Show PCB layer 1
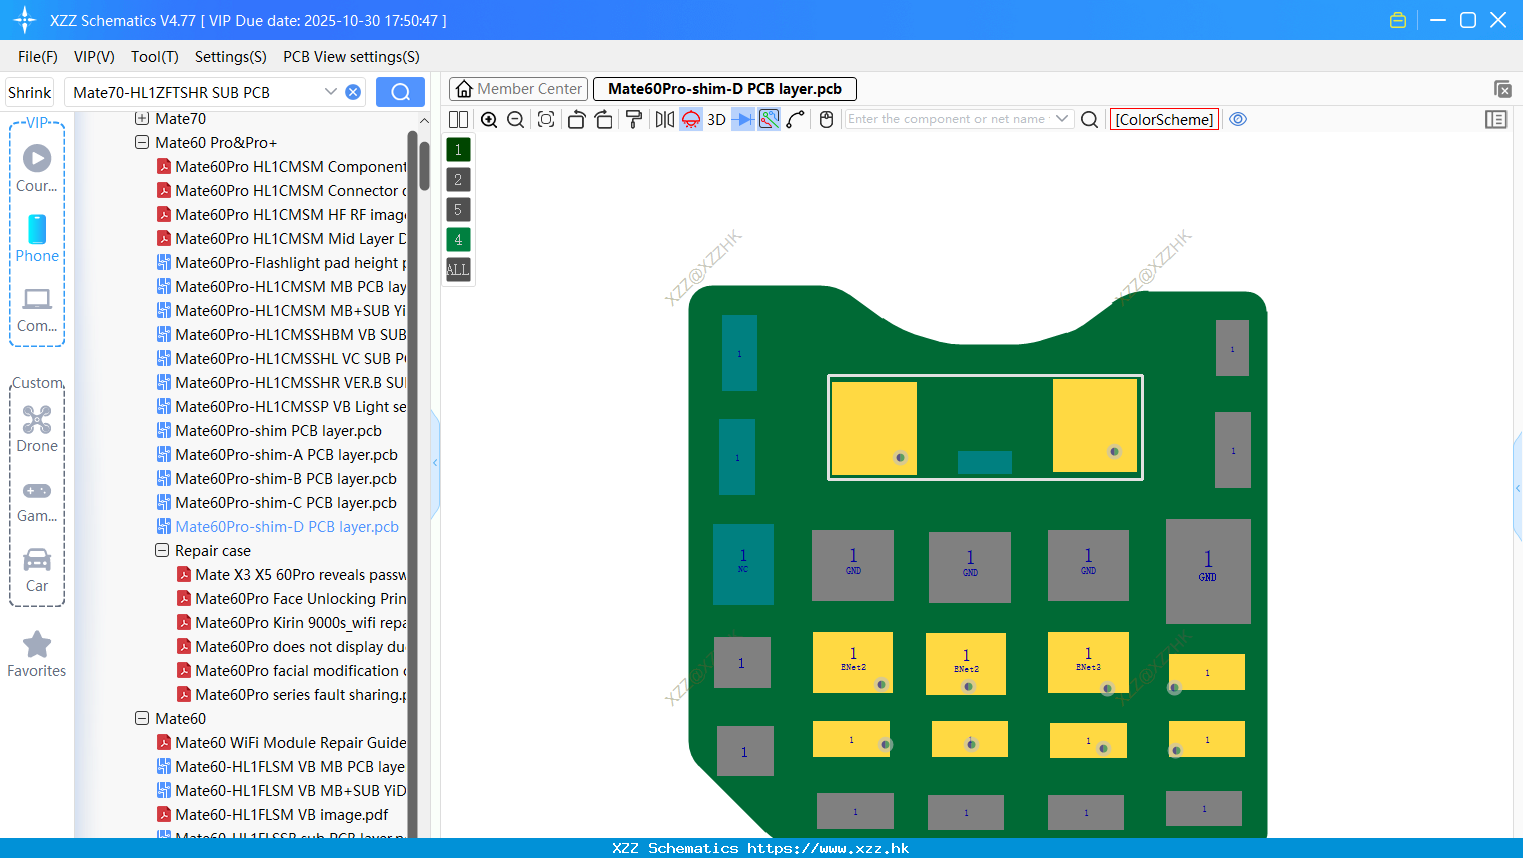The width and height of the screenshot is (1523, 858). [x=458, y=150]
